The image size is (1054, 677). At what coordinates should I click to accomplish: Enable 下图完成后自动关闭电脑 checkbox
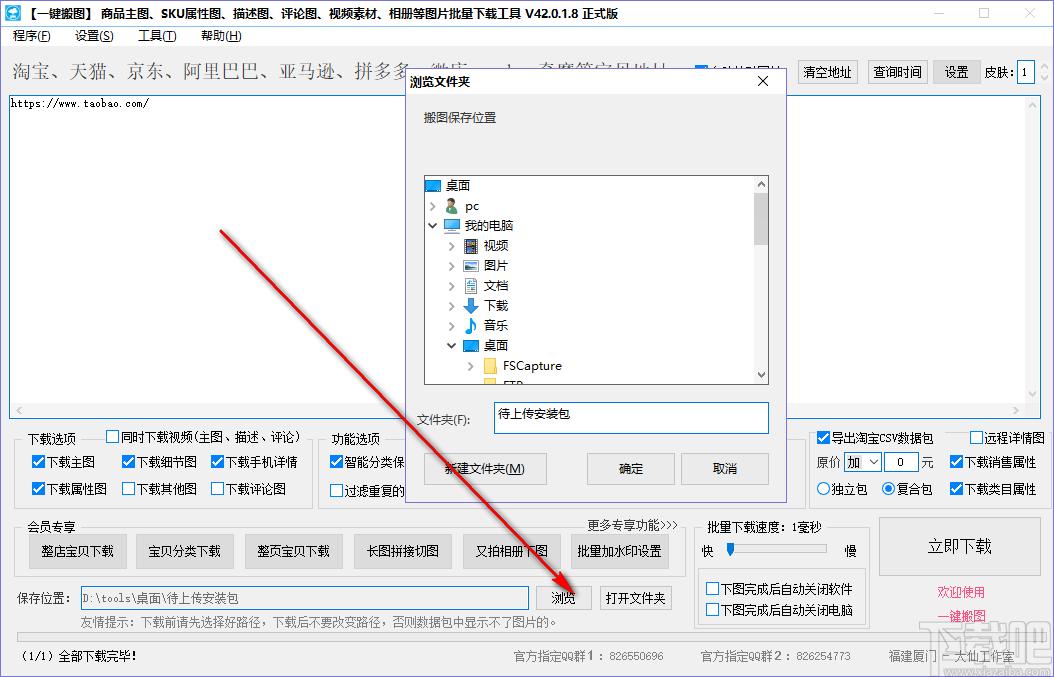point(712,610)
